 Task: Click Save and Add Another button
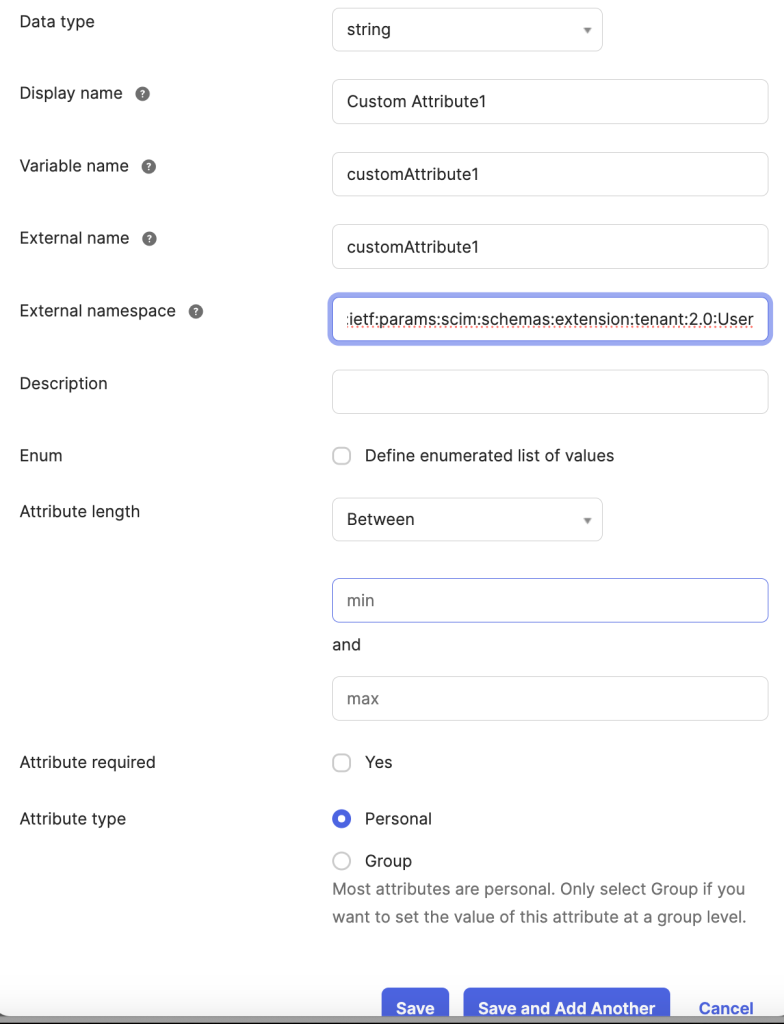(566, 1006)
